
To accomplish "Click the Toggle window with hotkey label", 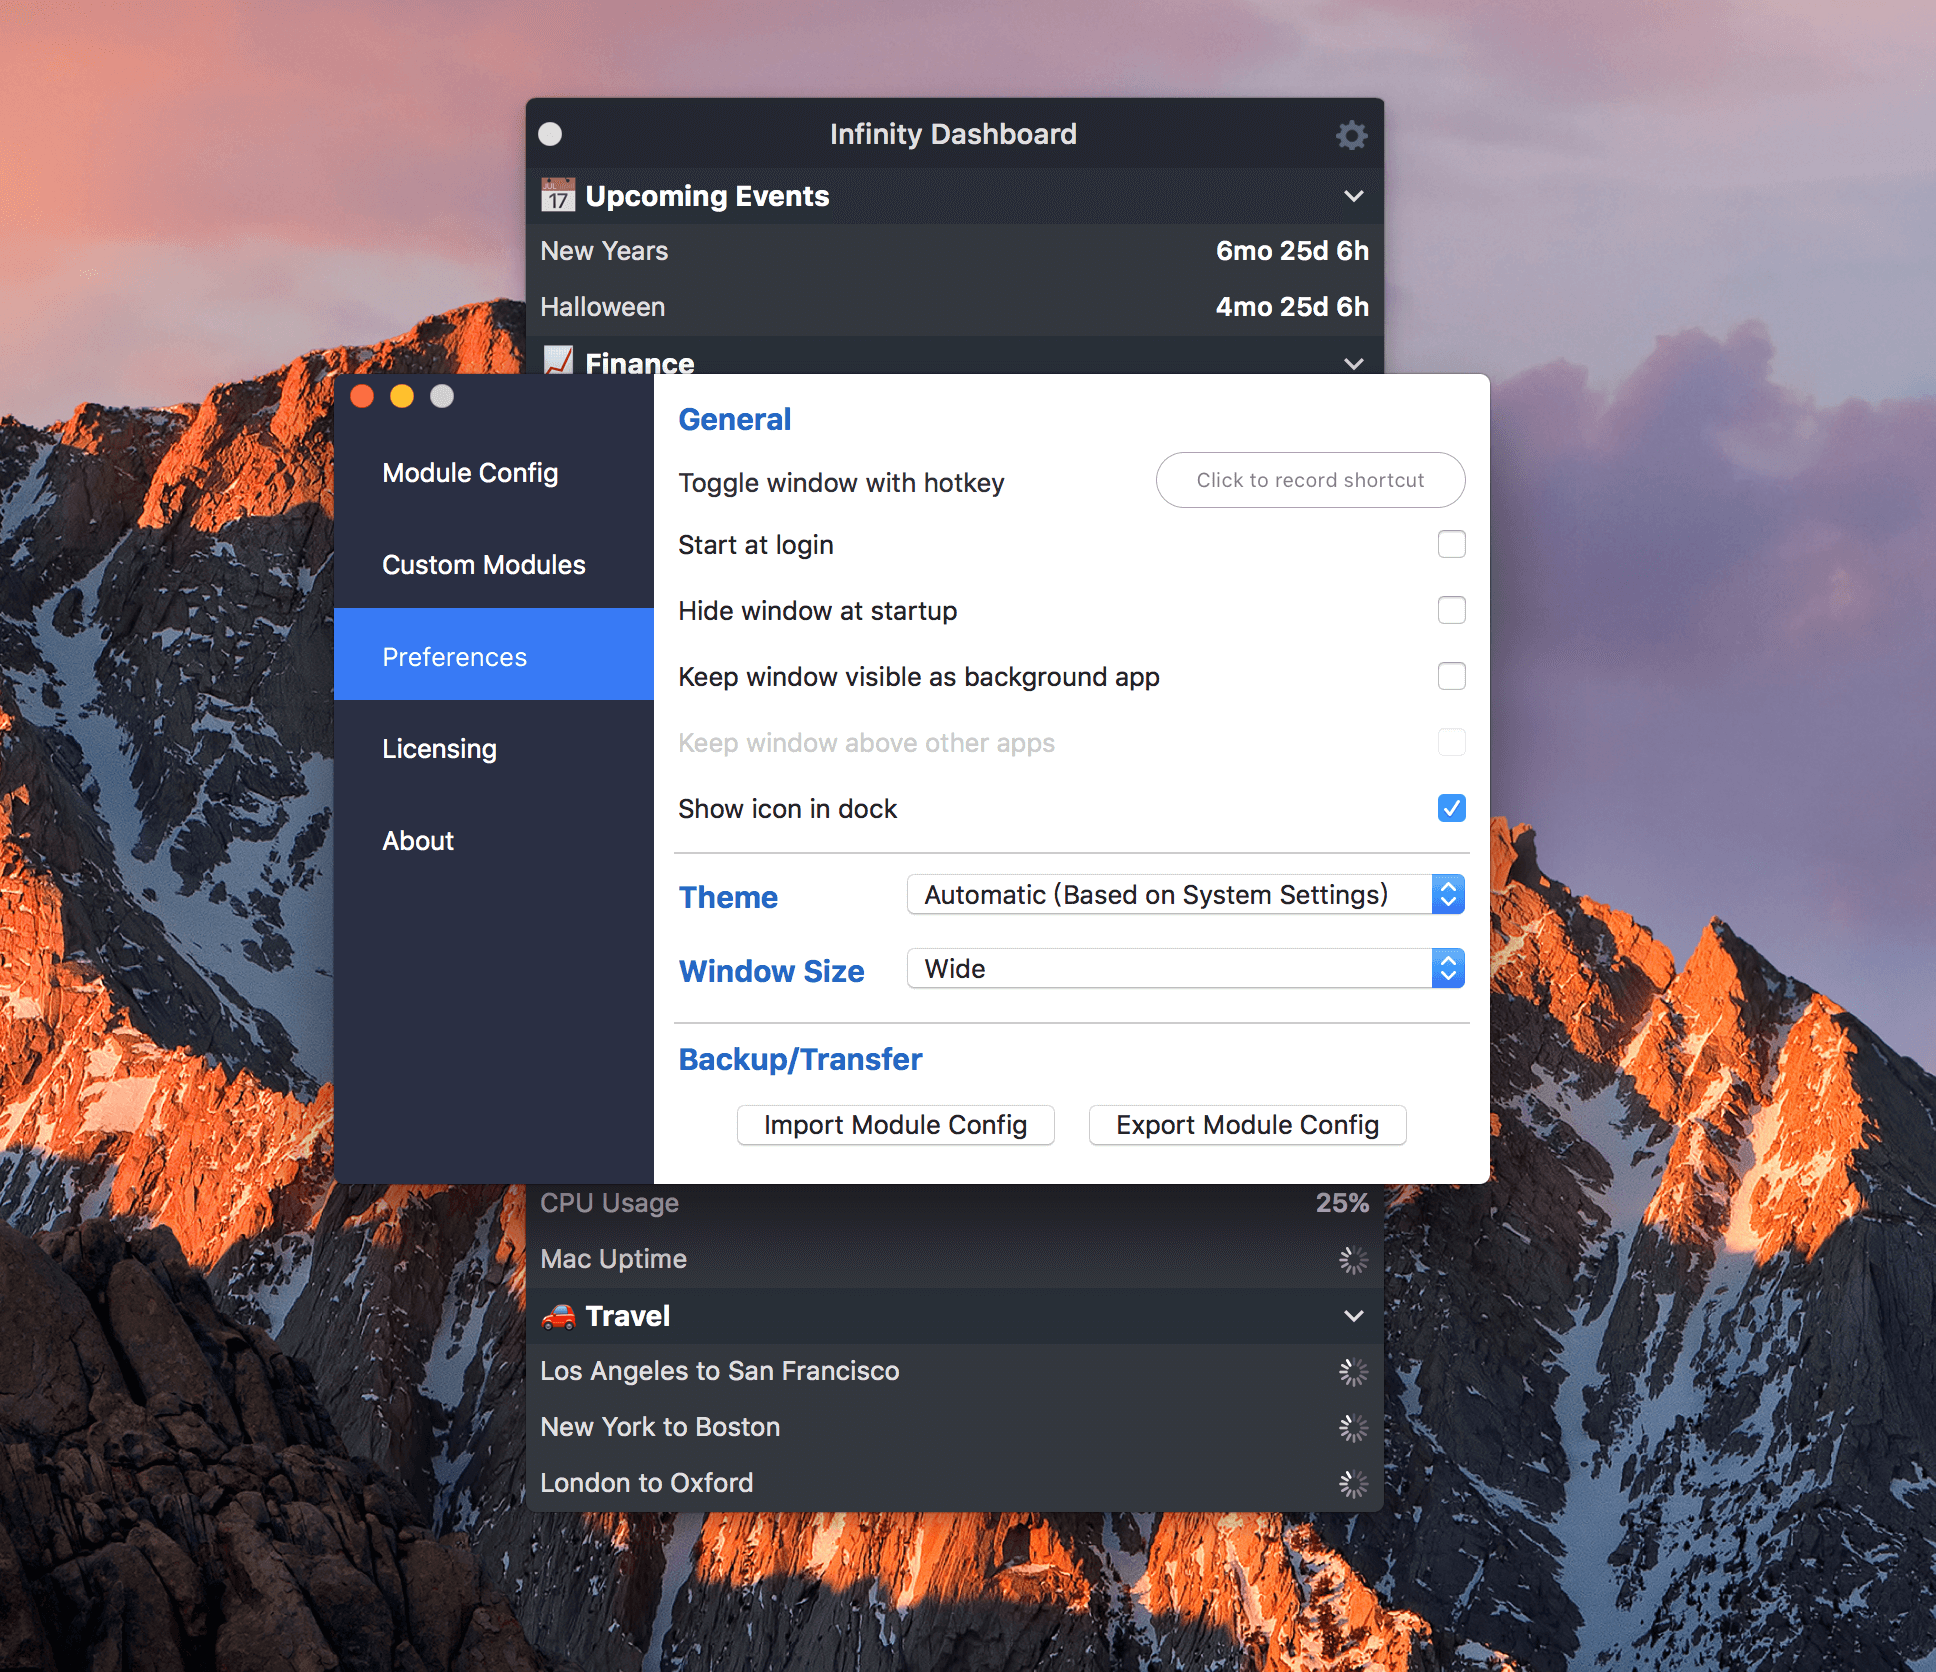I will point(841,483).
